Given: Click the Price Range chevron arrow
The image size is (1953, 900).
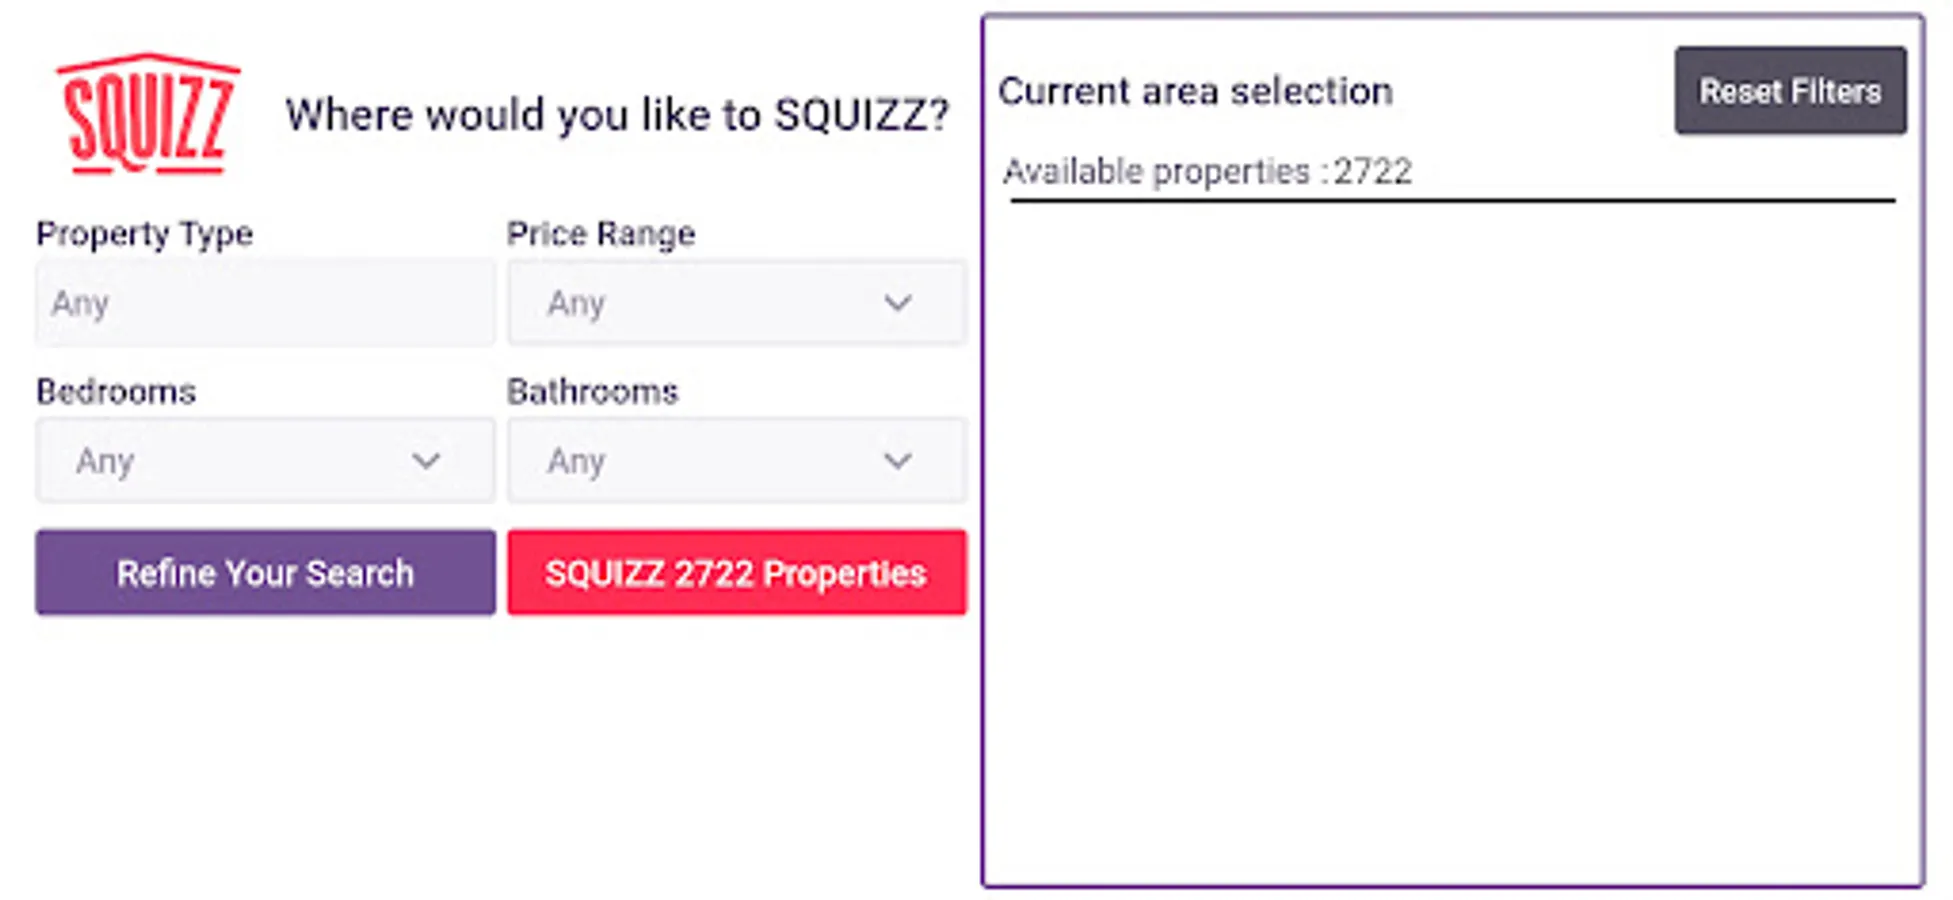Looking at the screenshot, I should point(897,302).
